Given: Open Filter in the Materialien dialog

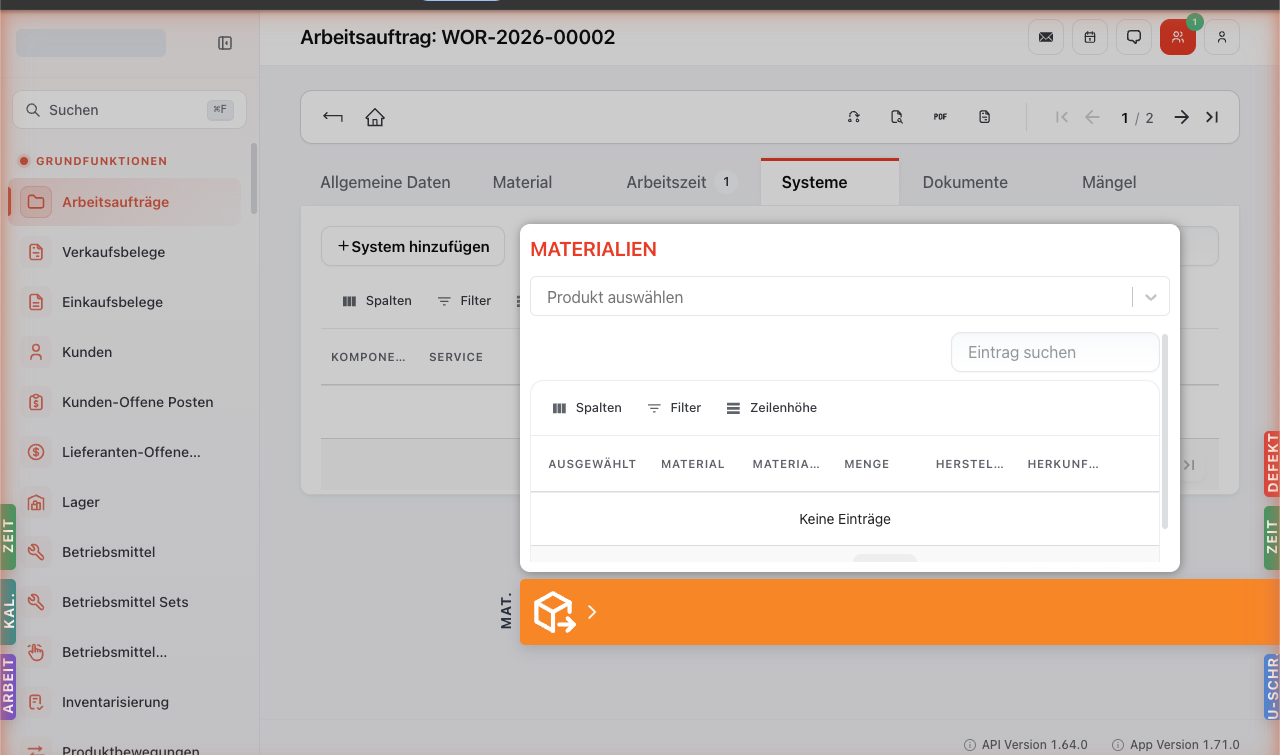Looking at the screenshot, I should (x=674, y=408).
